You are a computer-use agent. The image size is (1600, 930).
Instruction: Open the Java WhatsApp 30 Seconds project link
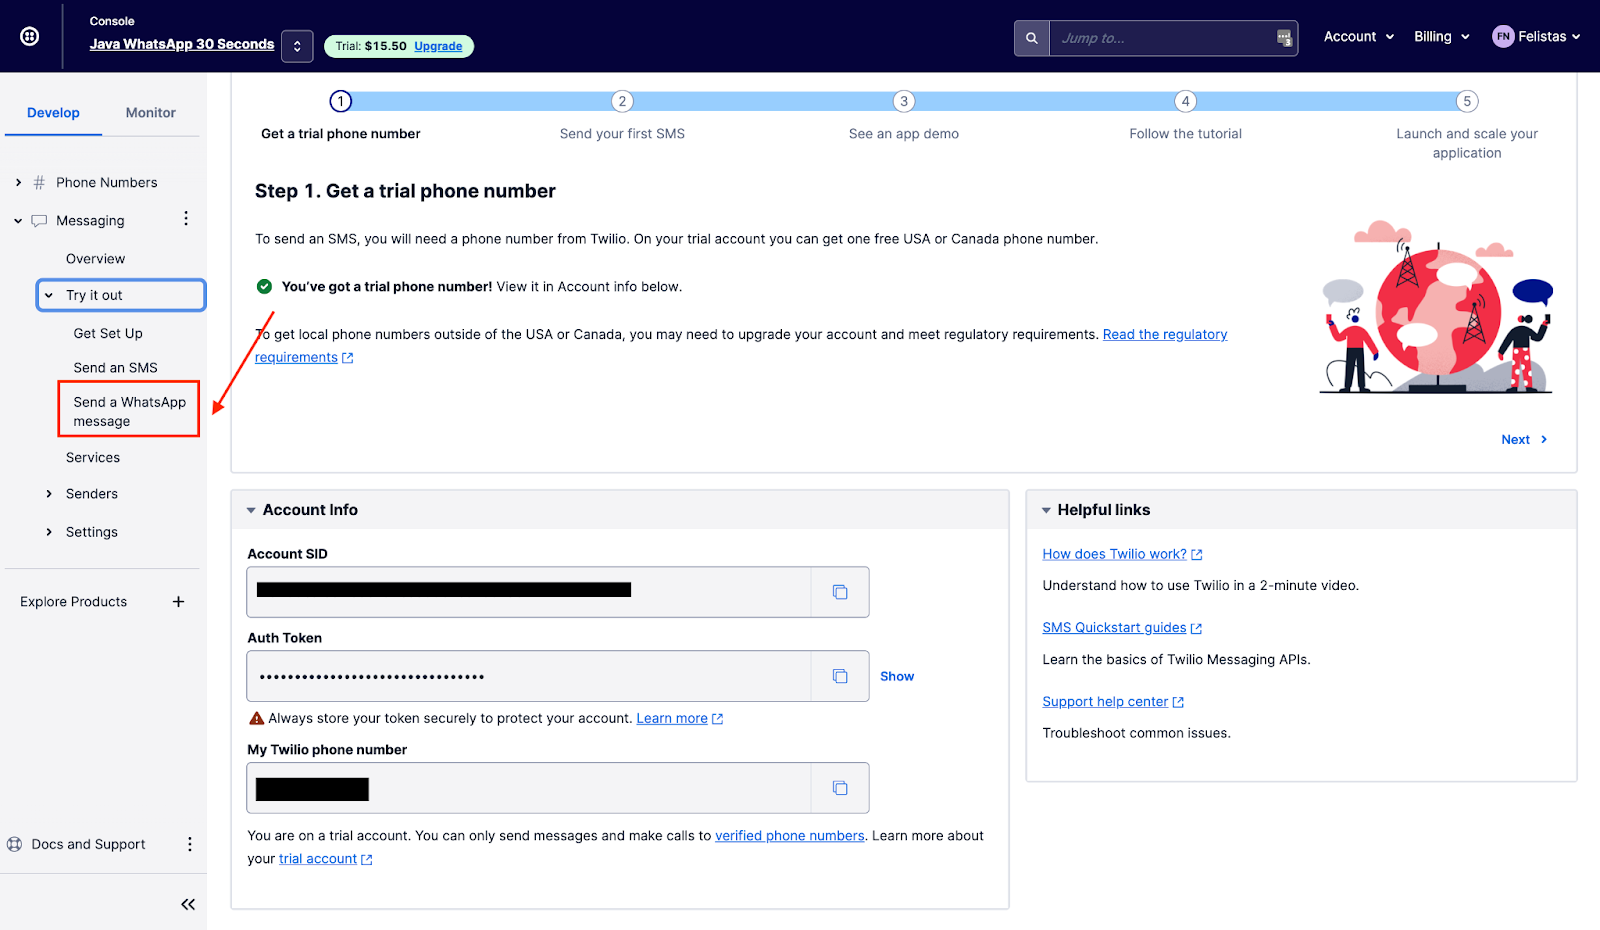coord(182,44)
